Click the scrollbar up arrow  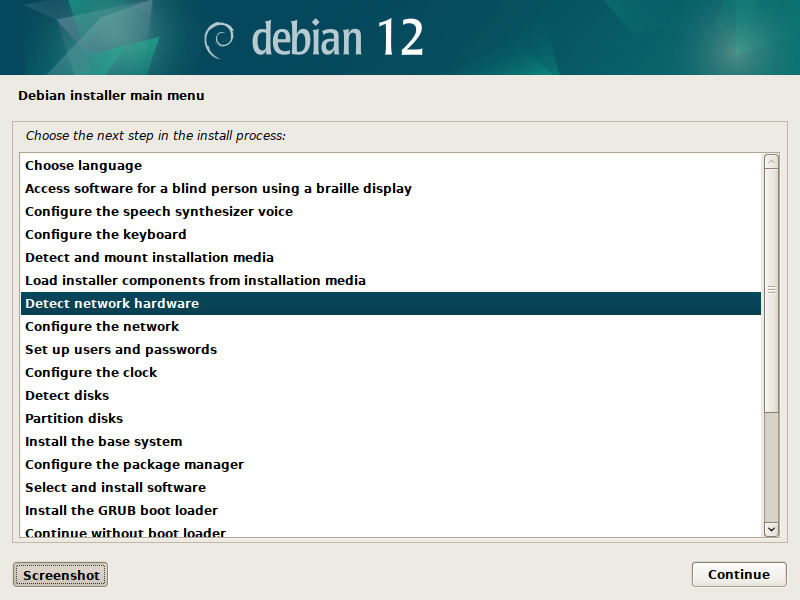point(771,162)
